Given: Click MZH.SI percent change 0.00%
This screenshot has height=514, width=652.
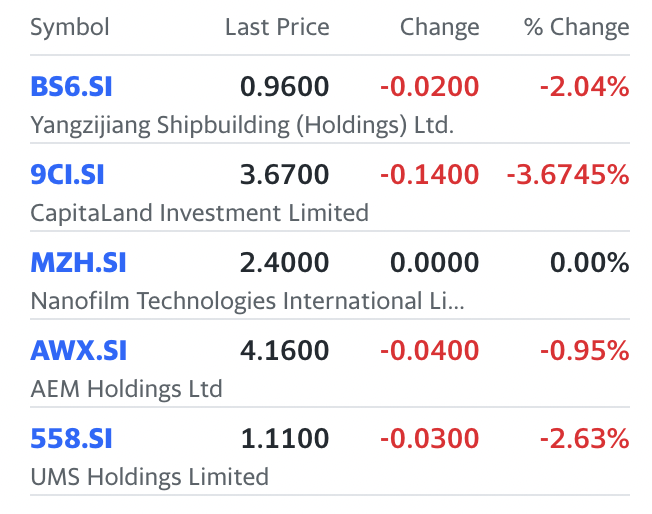Looking at the screenshot, I should [589, 263].
